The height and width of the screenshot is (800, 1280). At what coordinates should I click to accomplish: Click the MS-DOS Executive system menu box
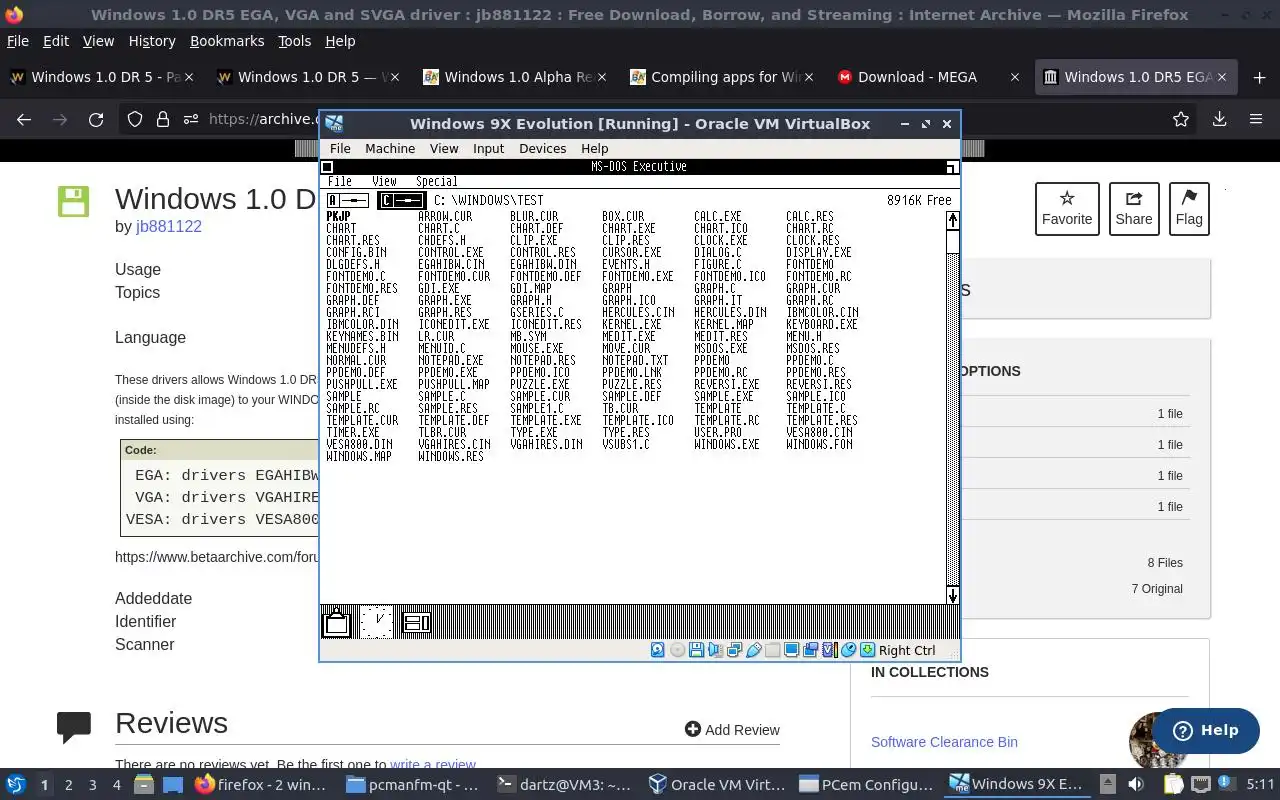click(x=327, y=167)
